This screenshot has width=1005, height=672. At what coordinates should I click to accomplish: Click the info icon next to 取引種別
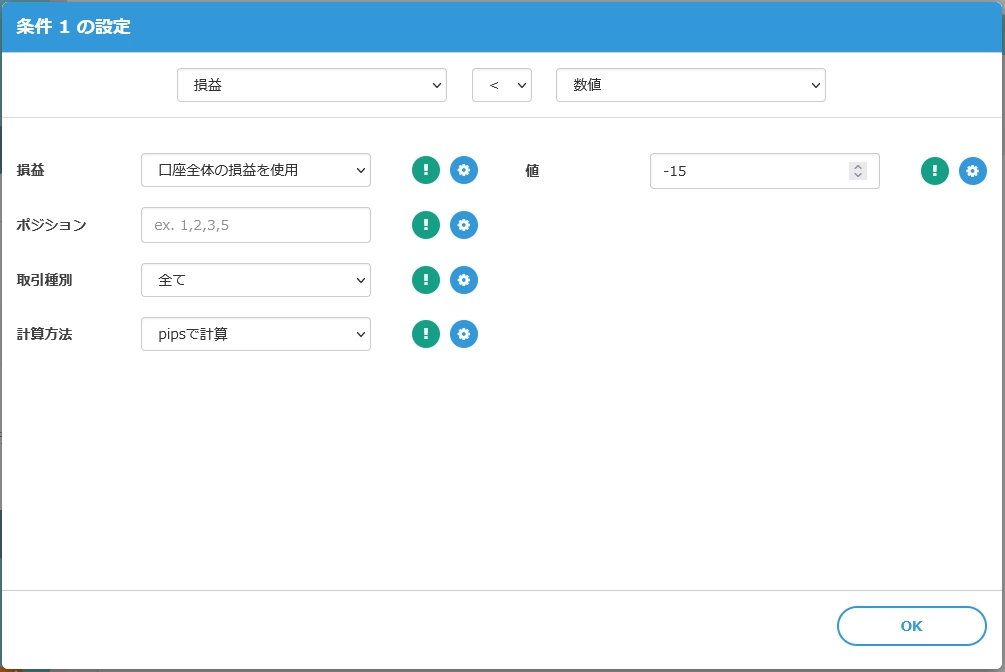(425, 280)
